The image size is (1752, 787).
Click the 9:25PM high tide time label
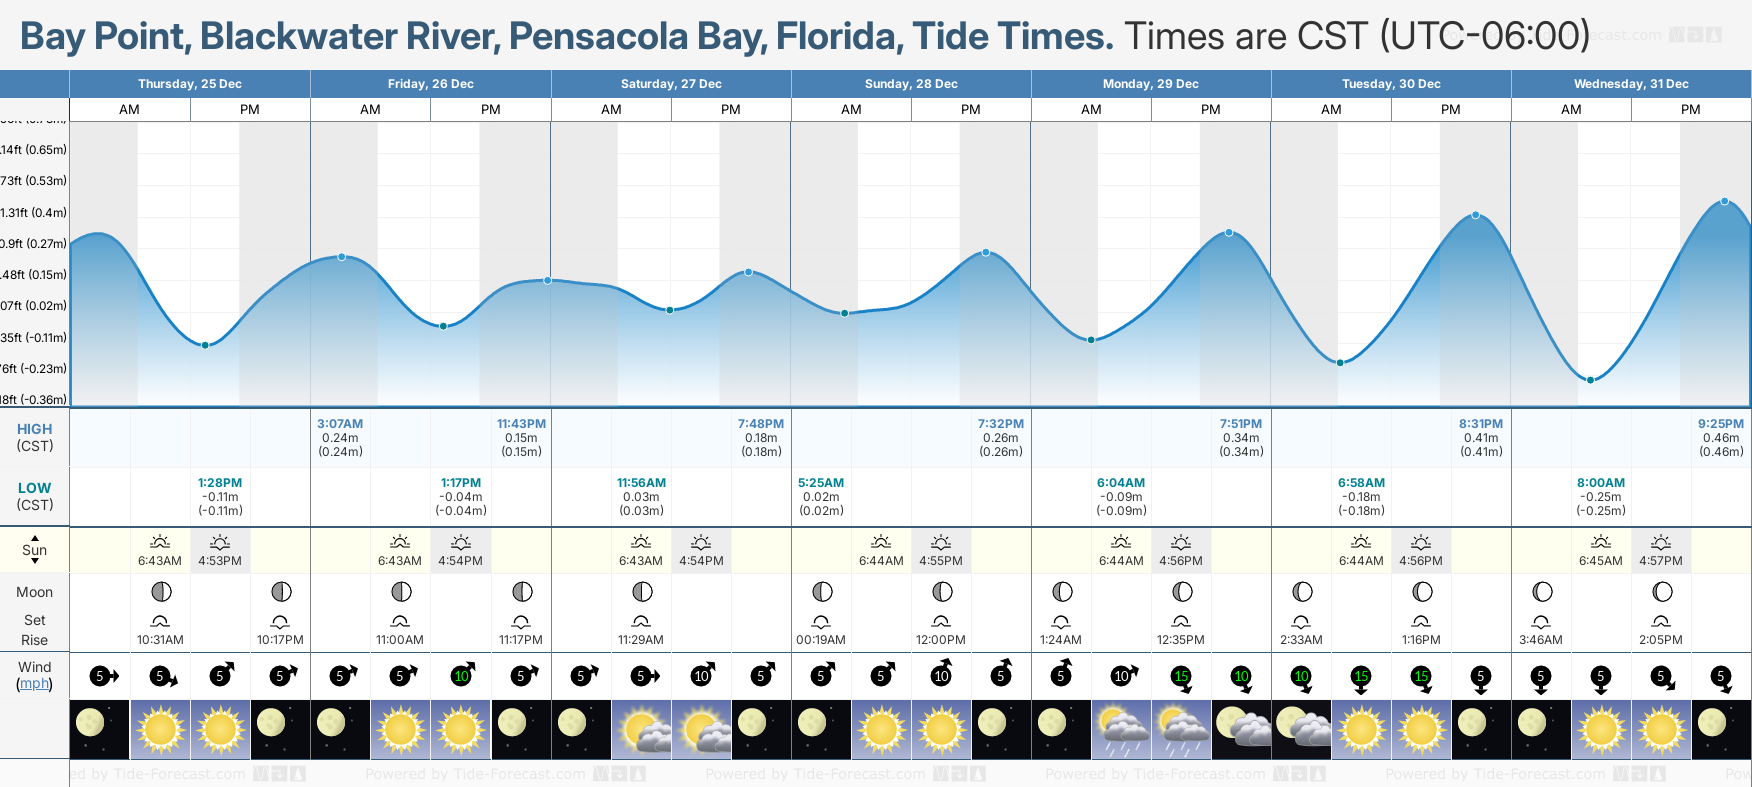point(1720,424)
